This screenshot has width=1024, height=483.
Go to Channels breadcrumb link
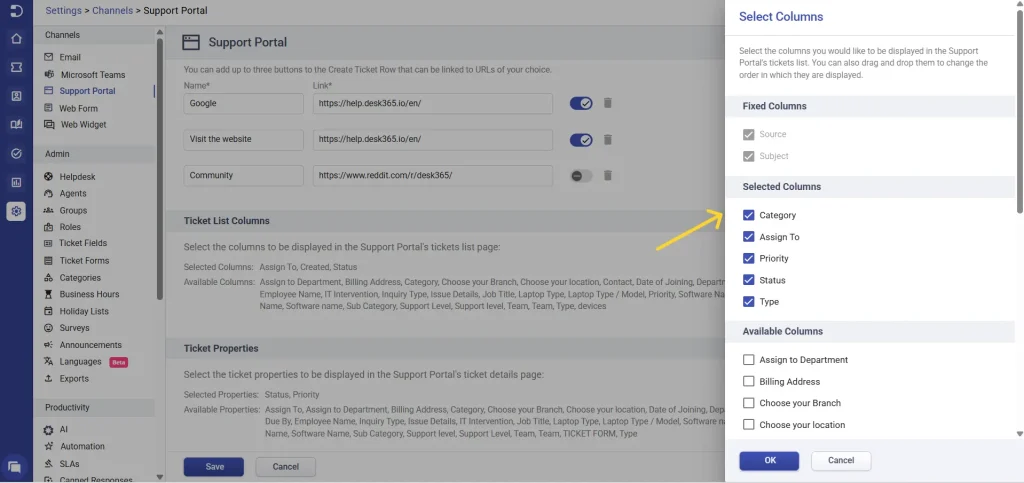click(113, 10)
